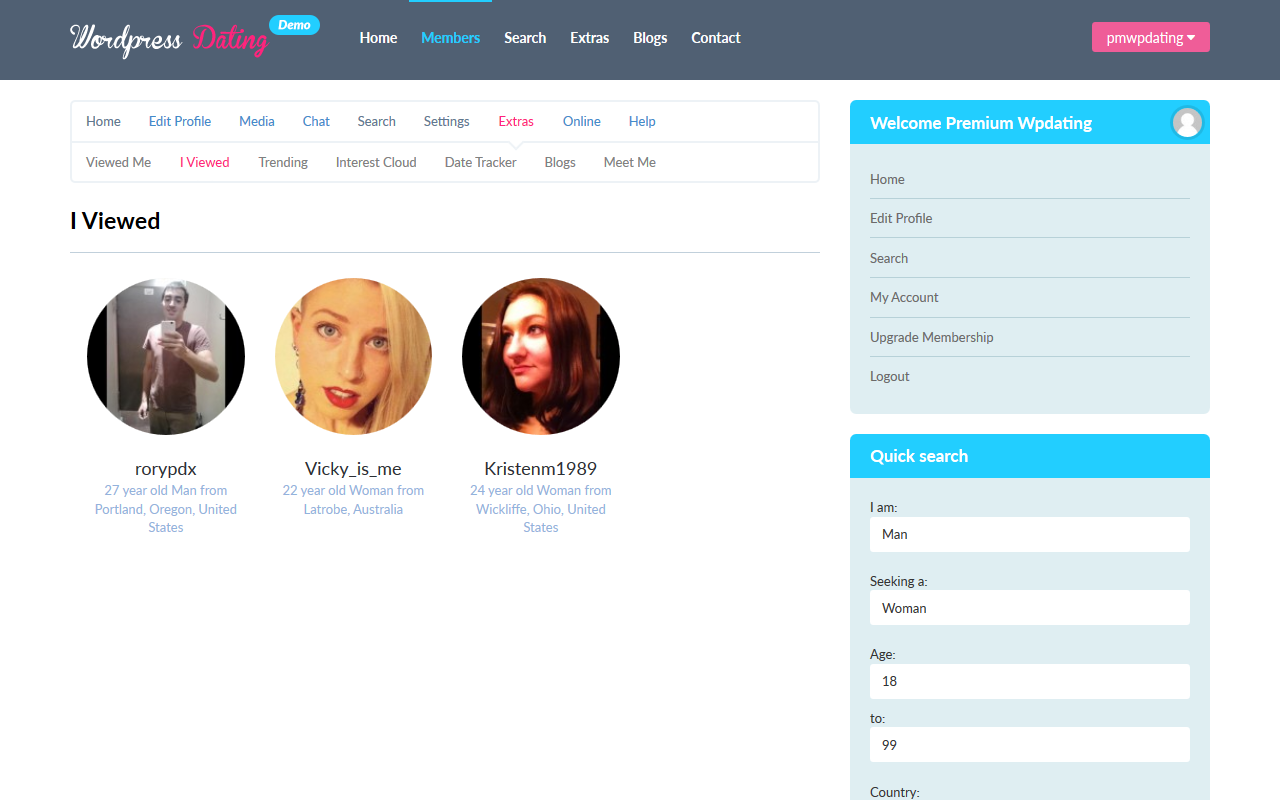The width and height of the screenshot is (1280, 800).
Task: Open the Viewed Me sub-tab
Action: [119, 162]
